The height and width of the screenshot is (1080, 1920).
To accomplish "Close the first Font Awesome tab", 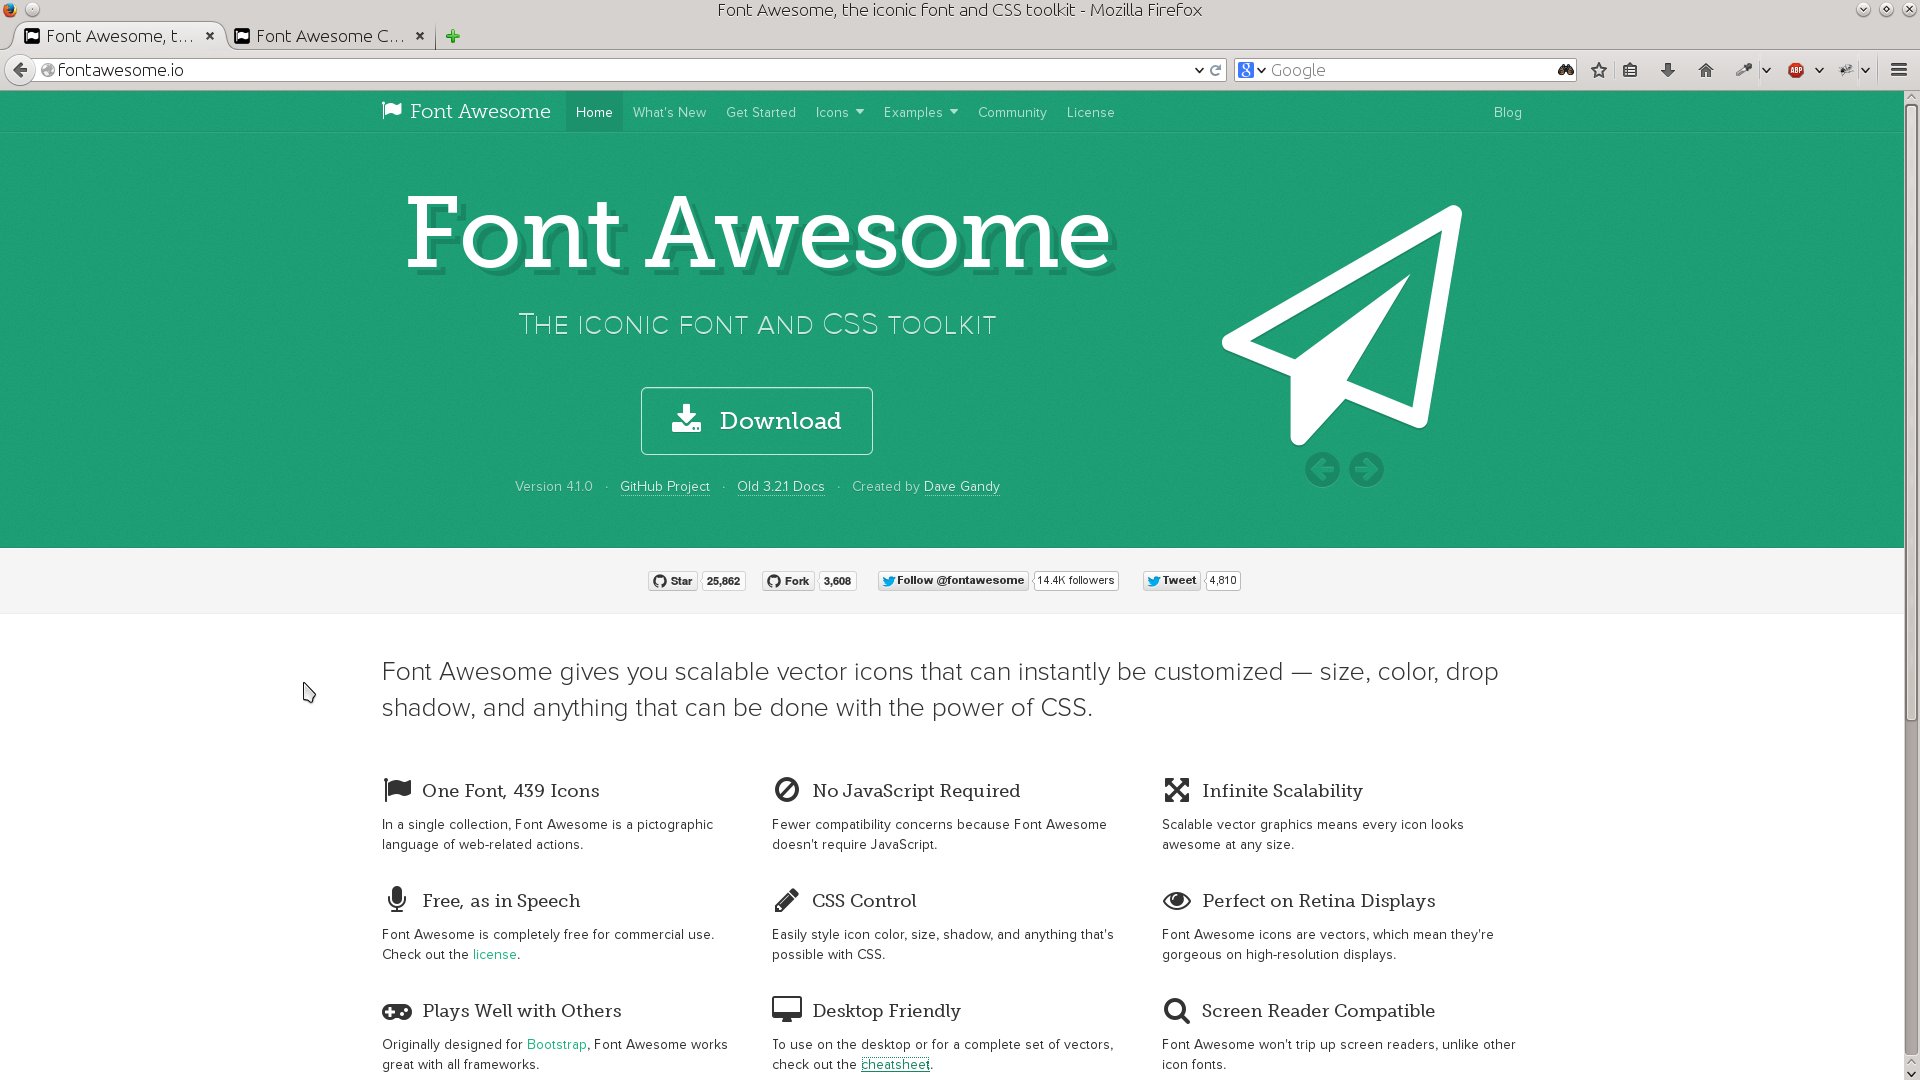I will pos(210,36).
